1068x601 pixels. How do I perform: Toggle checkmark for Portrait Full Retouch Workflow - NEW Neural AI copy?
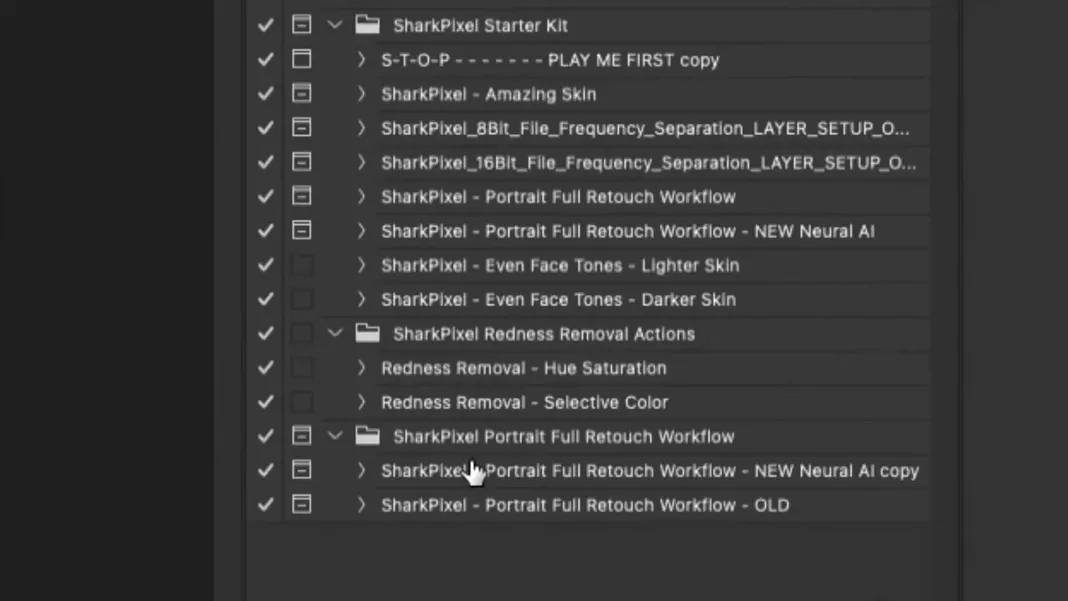pos(266,470)
